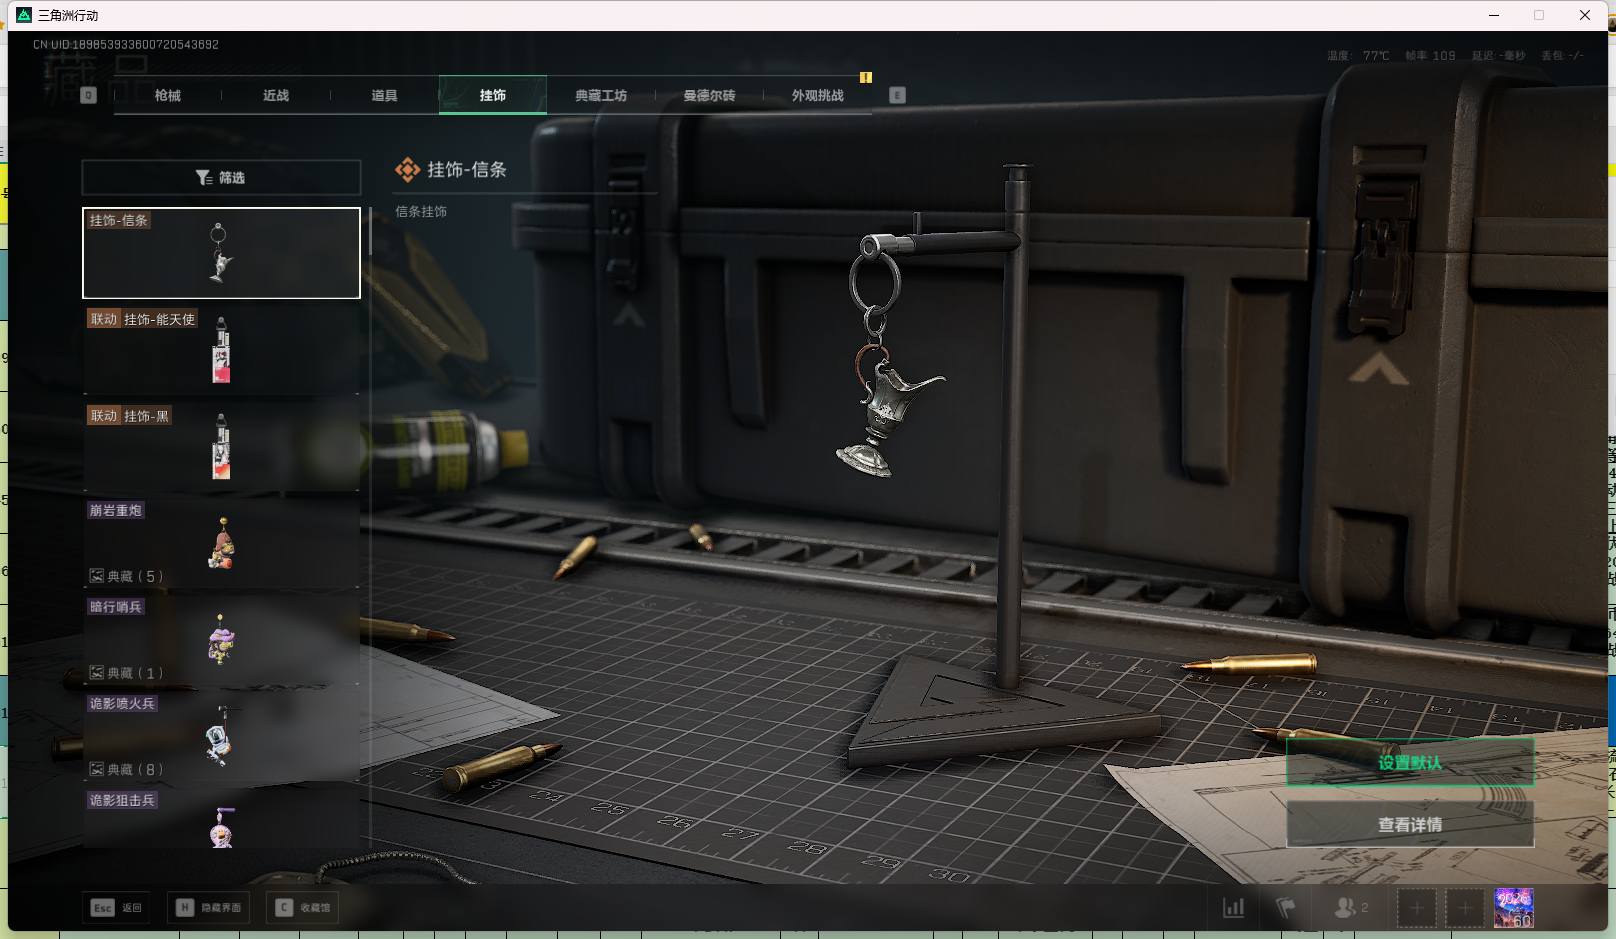Image resolution: width=1616 pixels, height=939 pixels.
Task: Click the active 挂饰 tab
Action: 493,95
